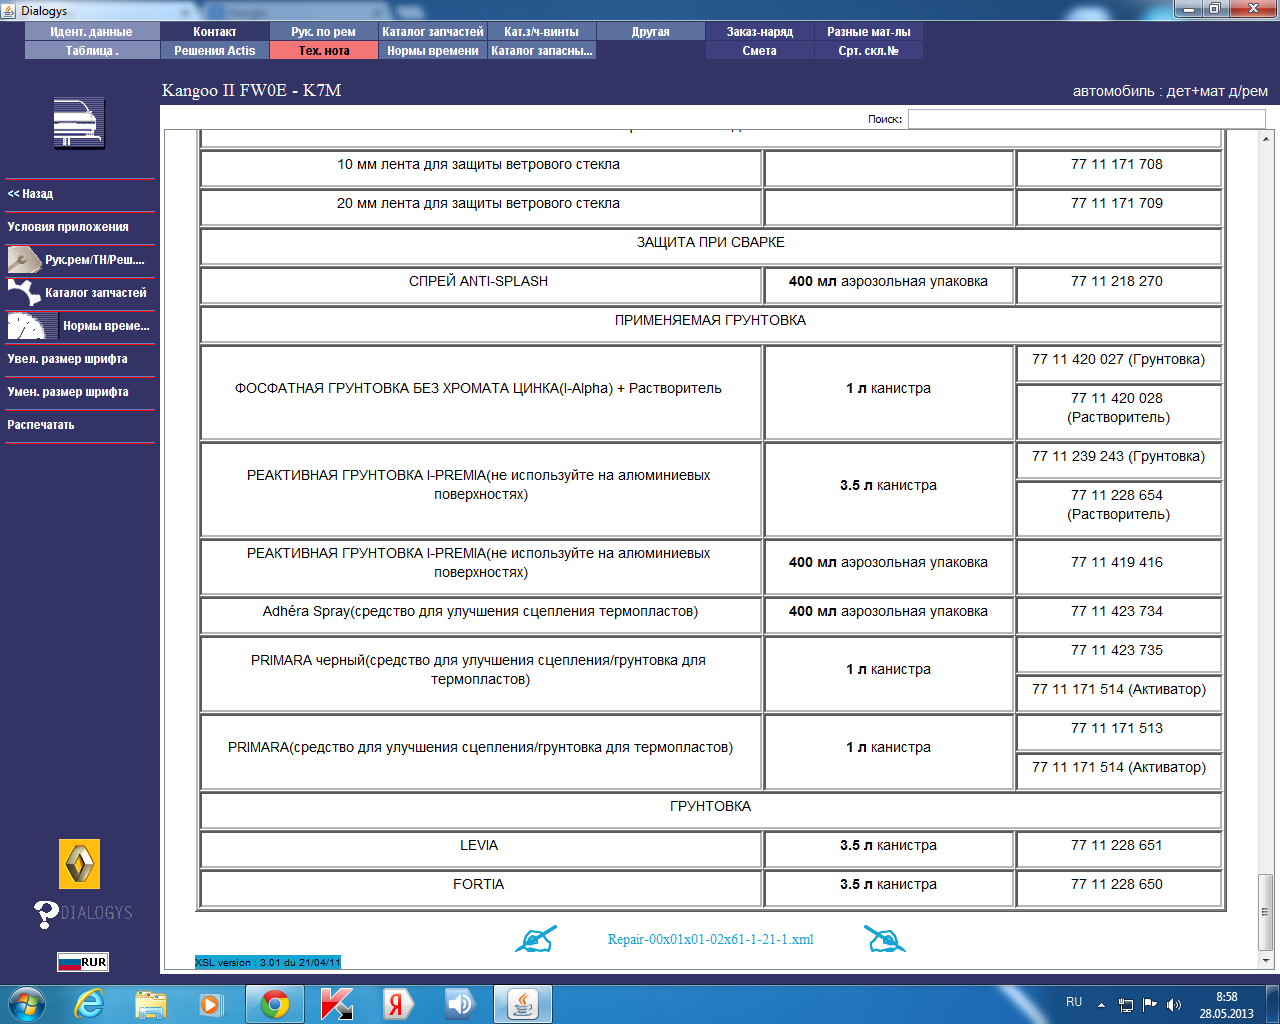Go to the Рук. по рем tab
This screenshot has width=1280, height=1024.
click(324, 32)
